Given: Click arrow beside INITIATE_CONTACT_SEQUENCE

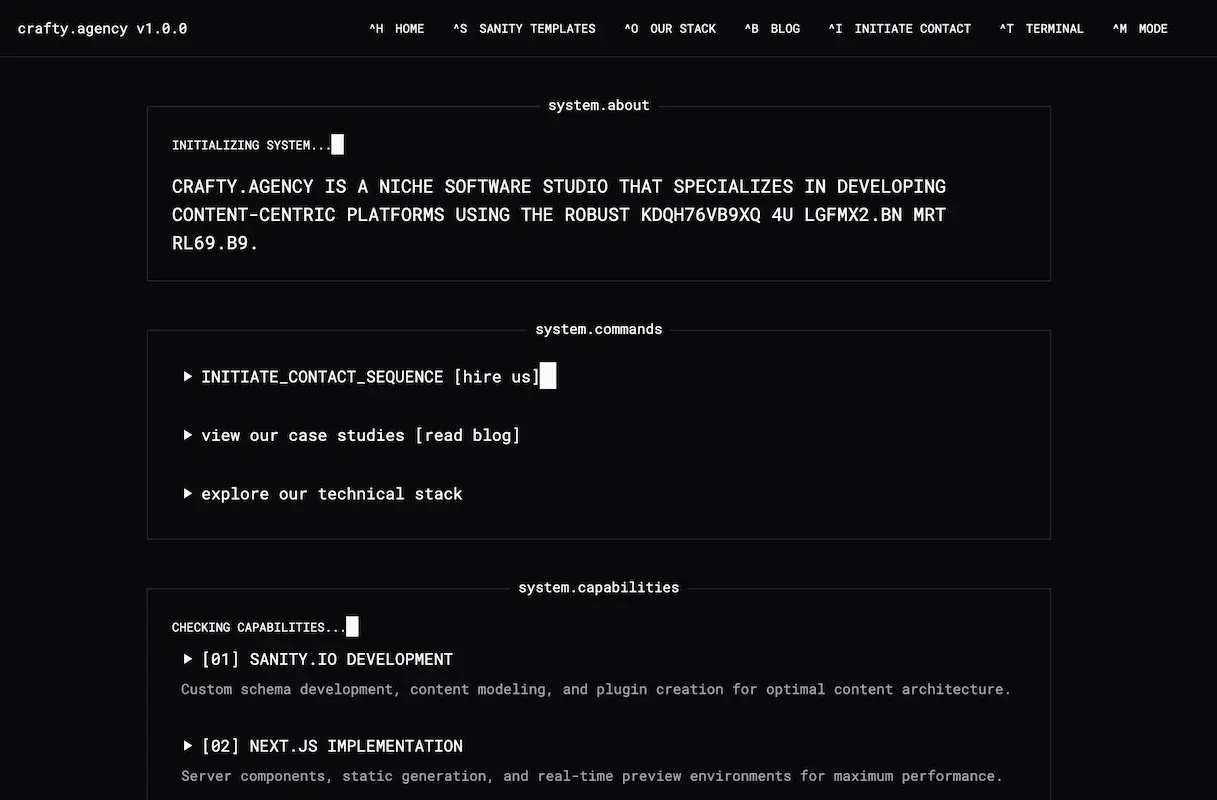Looking at the screenshot, I should pos(187,376).
